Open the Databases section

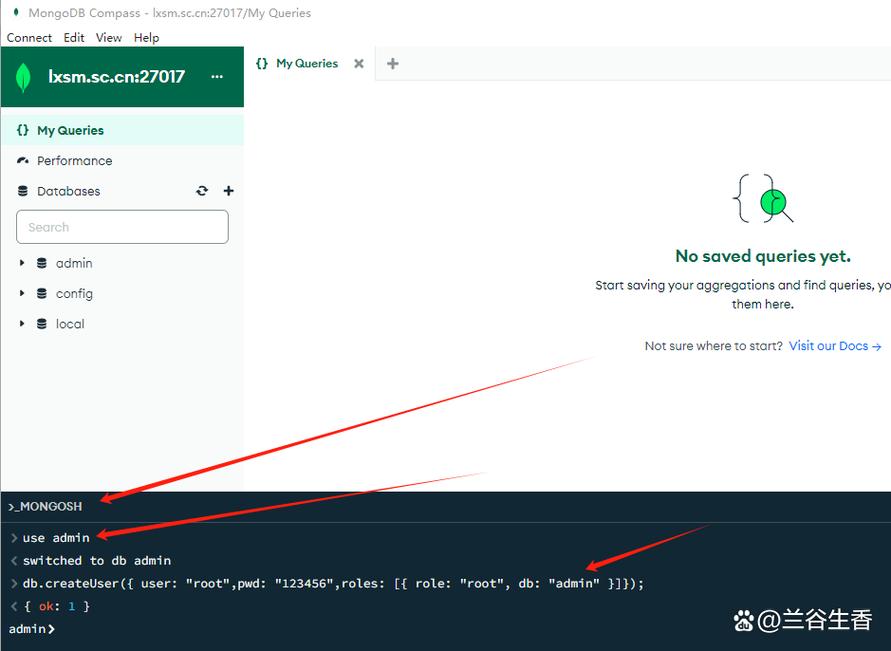coord(68,191)
